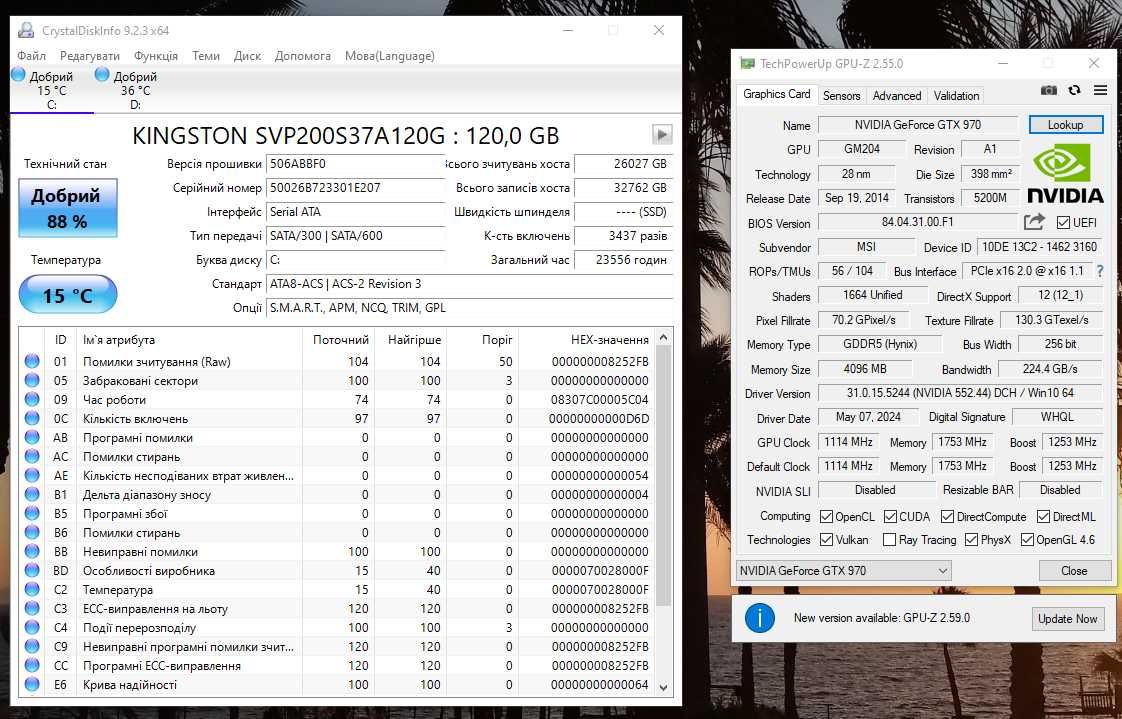Click the firmware version field 506ABBF0
This screenshot has height=719, width=1122.
tap(355, 164)
